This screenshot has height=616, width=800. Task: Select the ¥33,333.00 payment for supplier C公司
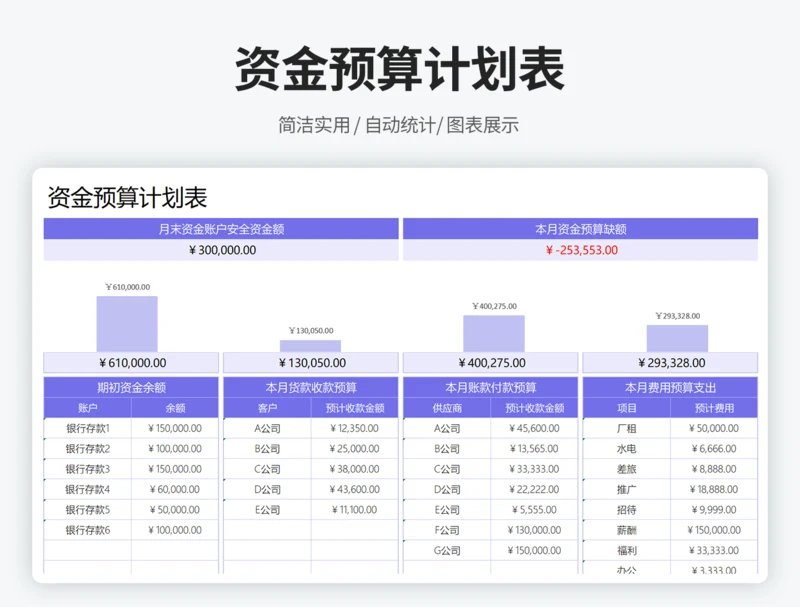coord(534,469)
